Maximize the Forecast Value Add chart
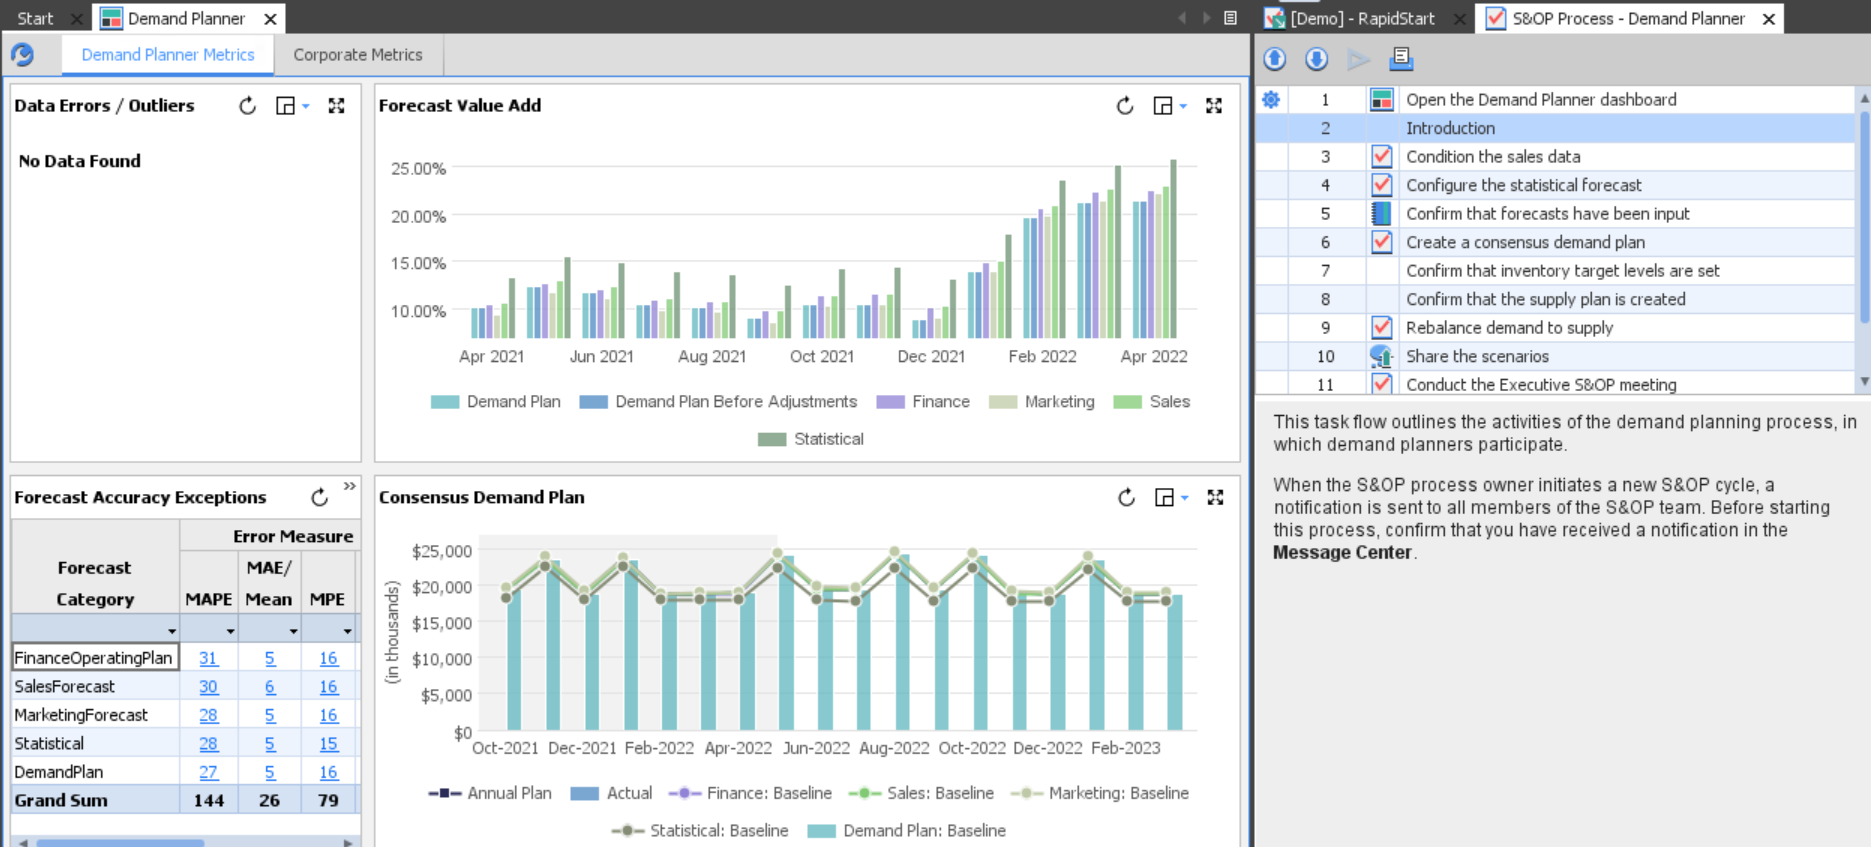Image resolution: width=1871 pixels, height=847 pixels. click(1214, 106)
